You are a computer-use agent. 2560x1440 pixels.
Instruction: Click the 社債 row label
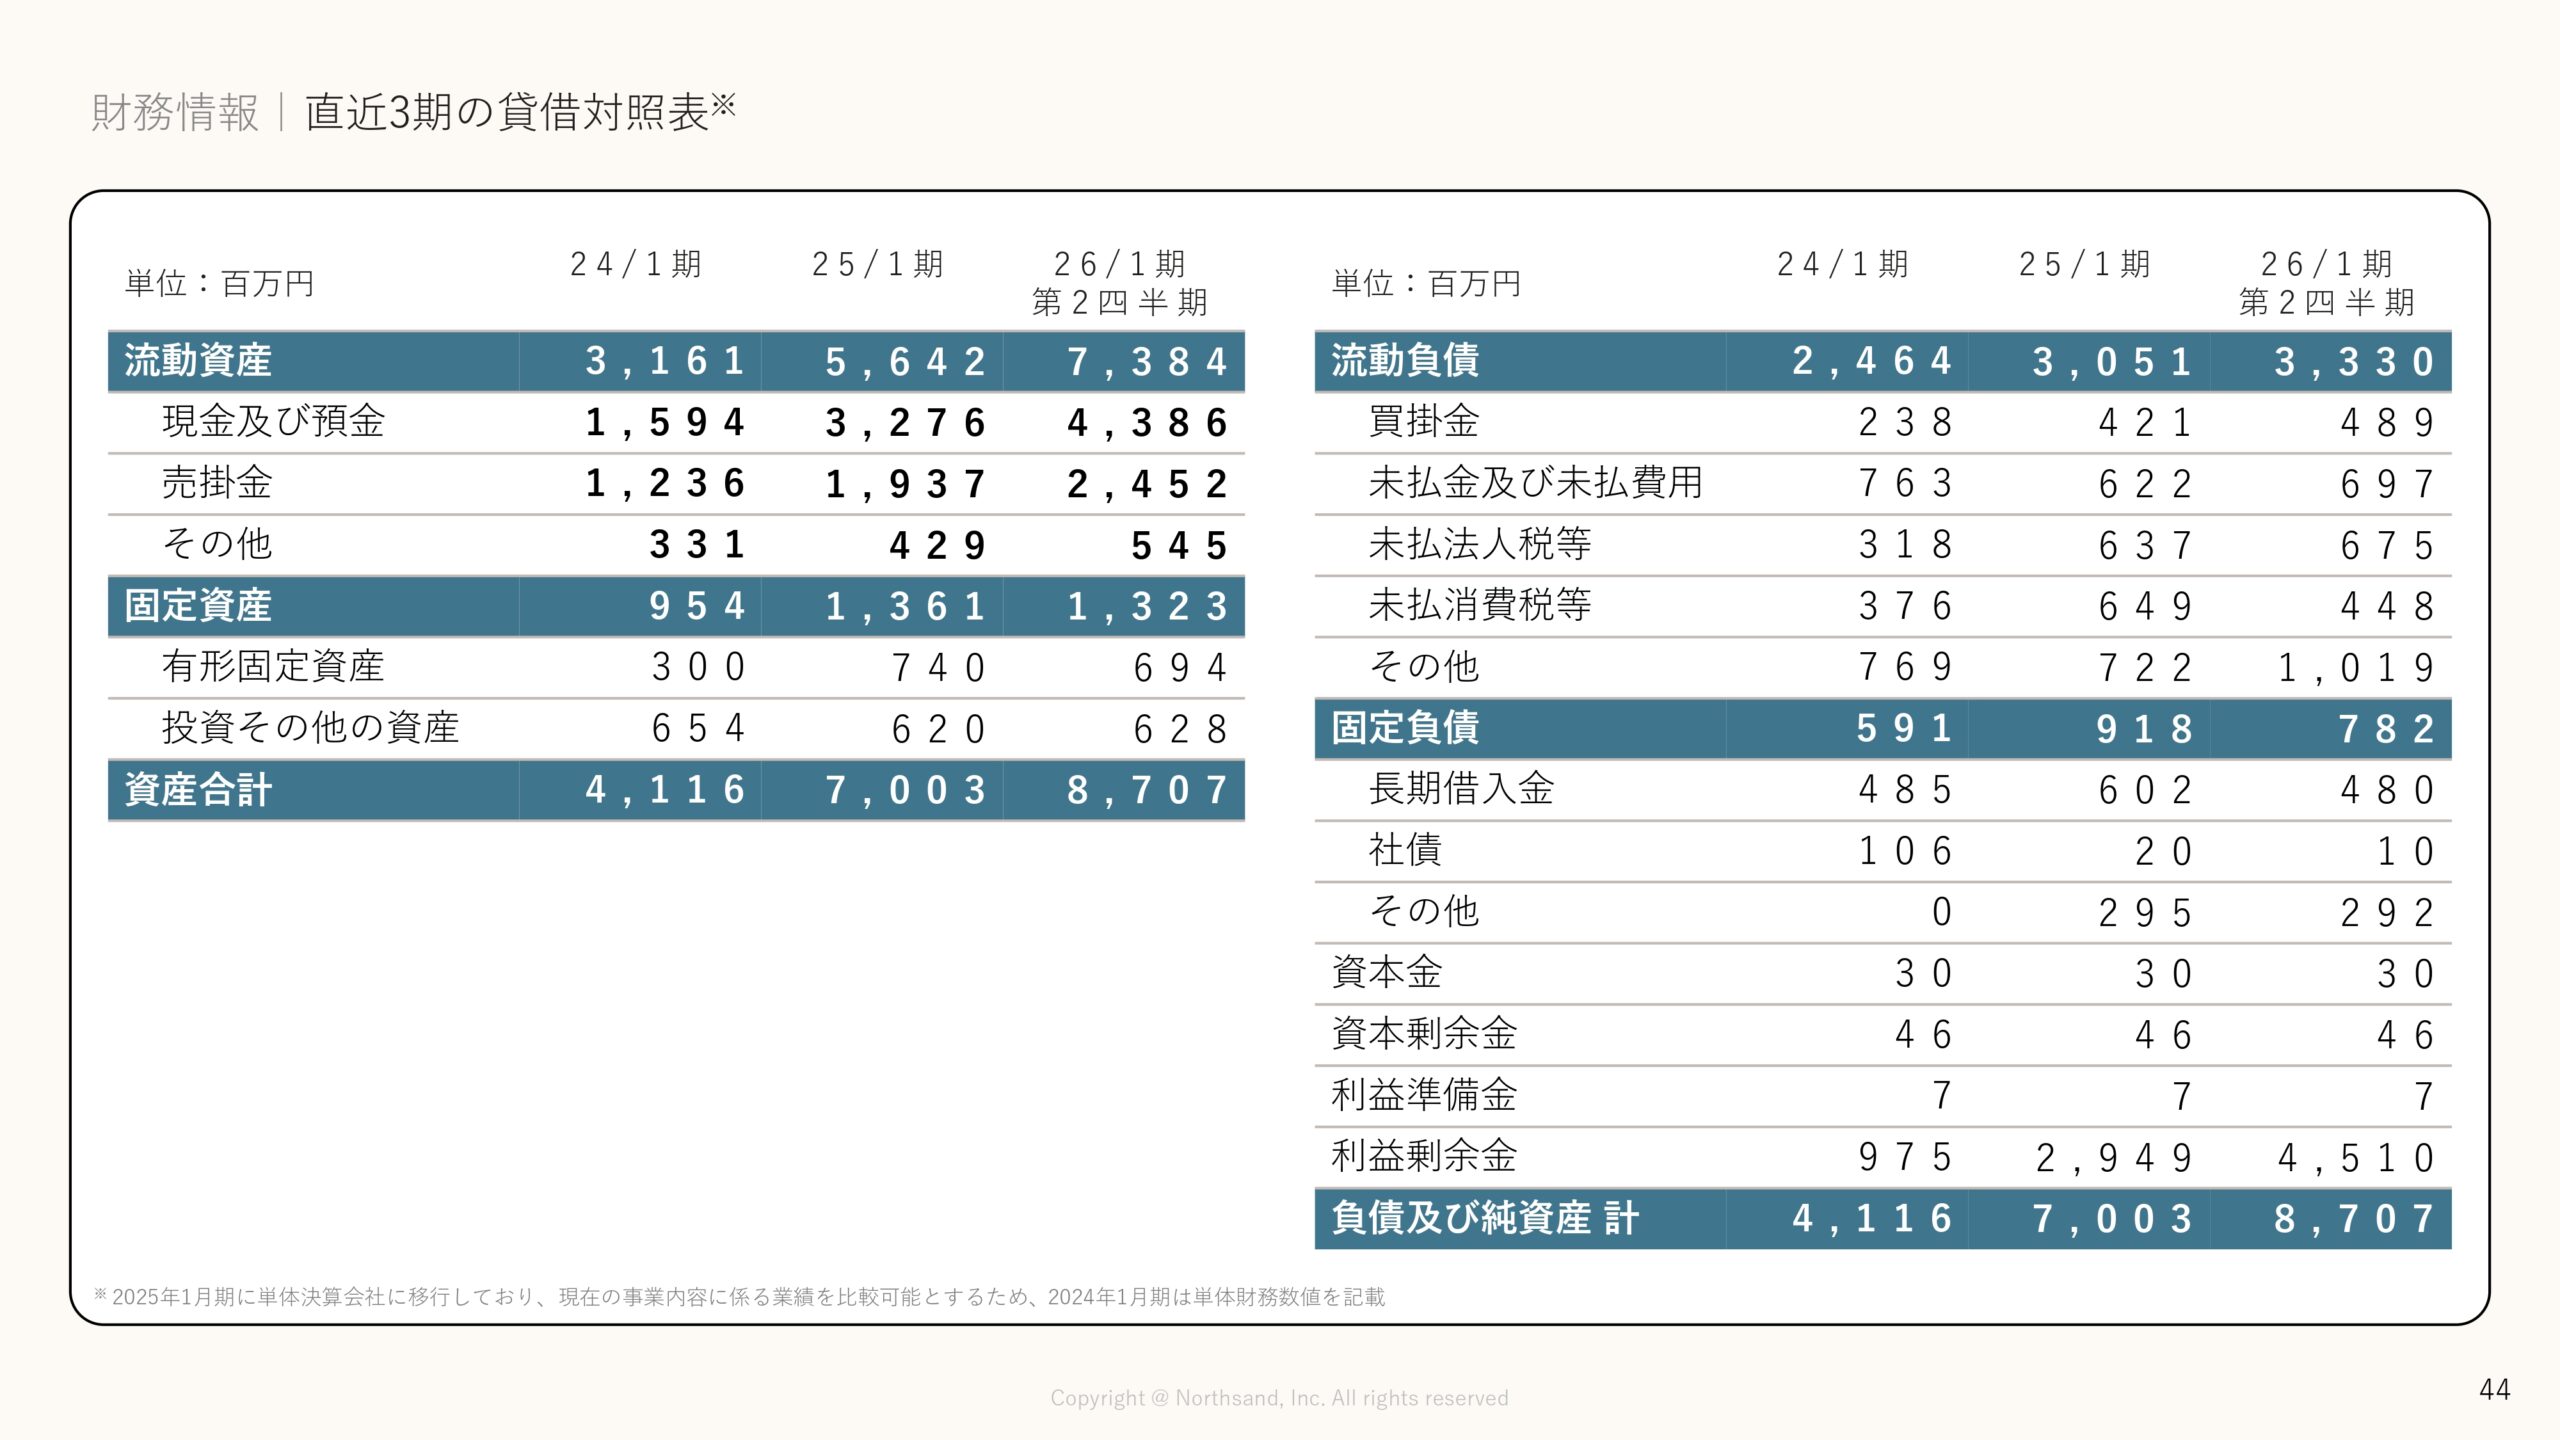coord(1405,850)
